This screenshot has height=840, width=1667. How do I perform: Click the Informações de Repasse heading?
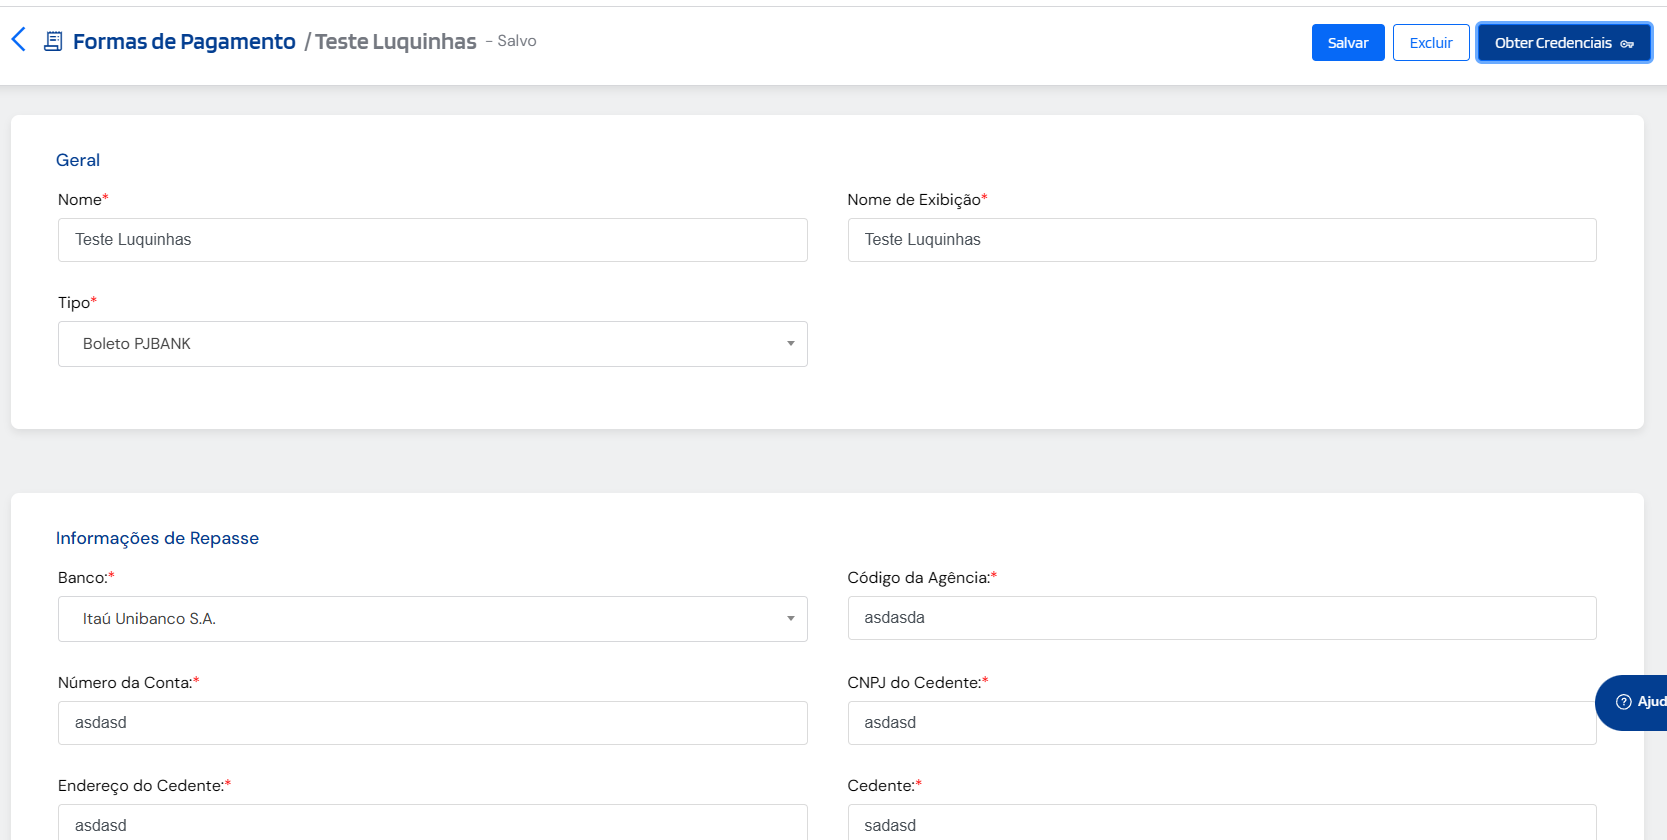pyautogui.click(x=157, y=538)
